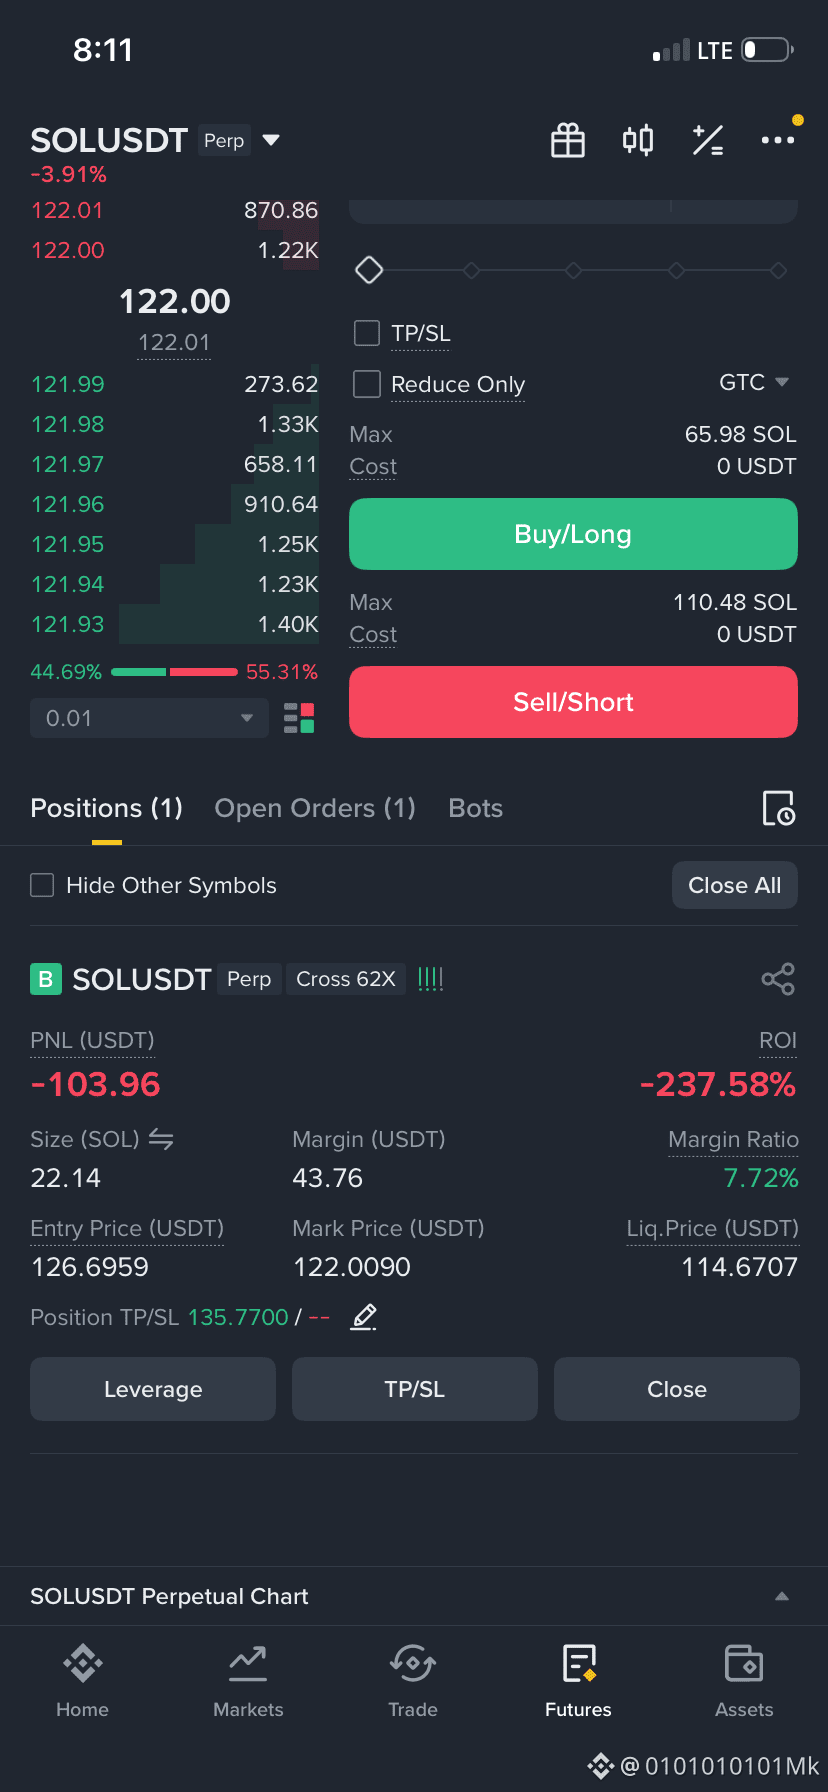Expand the SOLUSDT Perpetual Chart panel
The width and height of the screenshot is (828, 1792).
[x=782, y=1596]
